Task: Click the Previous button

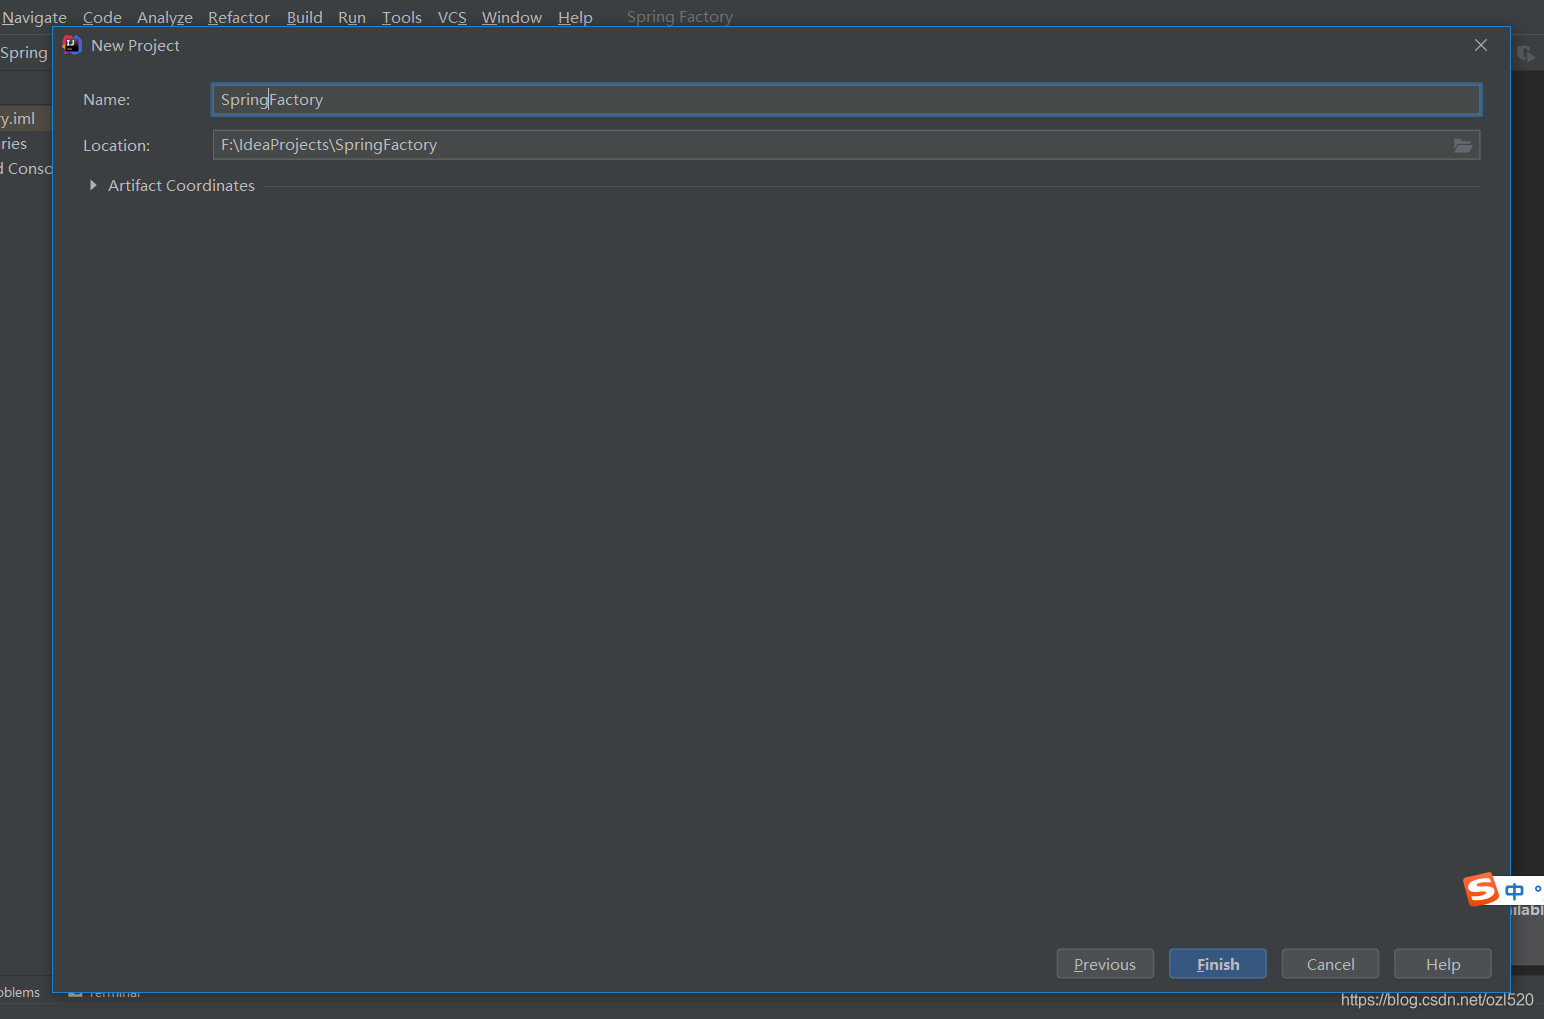Action: pos(1105,964)
